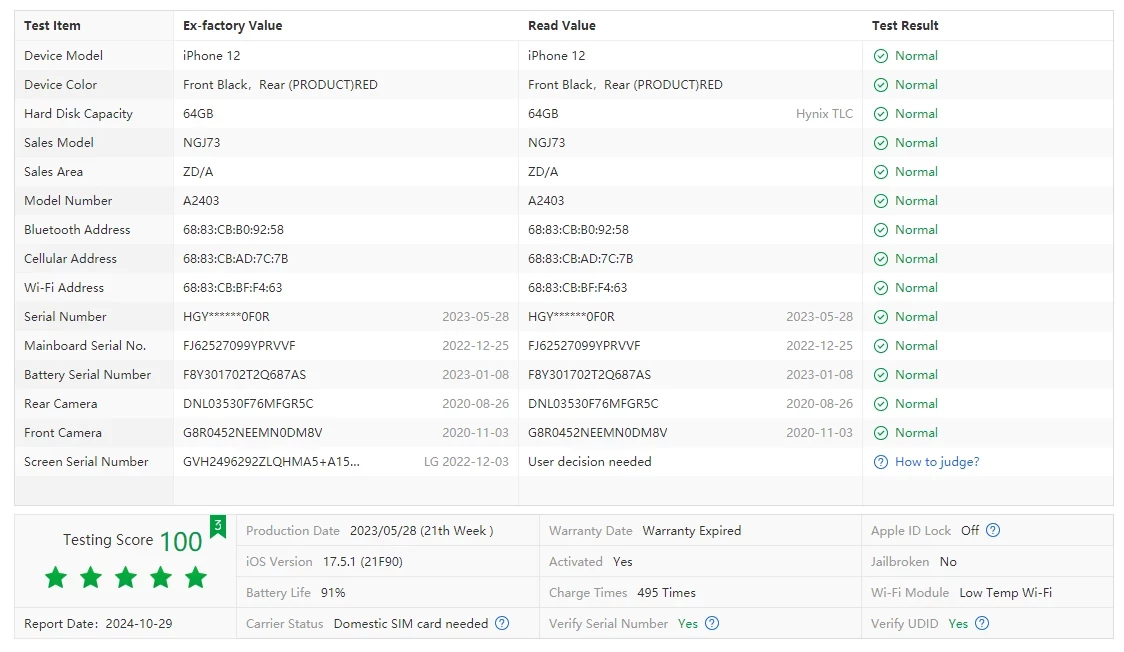The width and height of the screenshot is (1124, 652).
Task: Select ex-factory Sales Area ZD/A
Action: point(198,172)
